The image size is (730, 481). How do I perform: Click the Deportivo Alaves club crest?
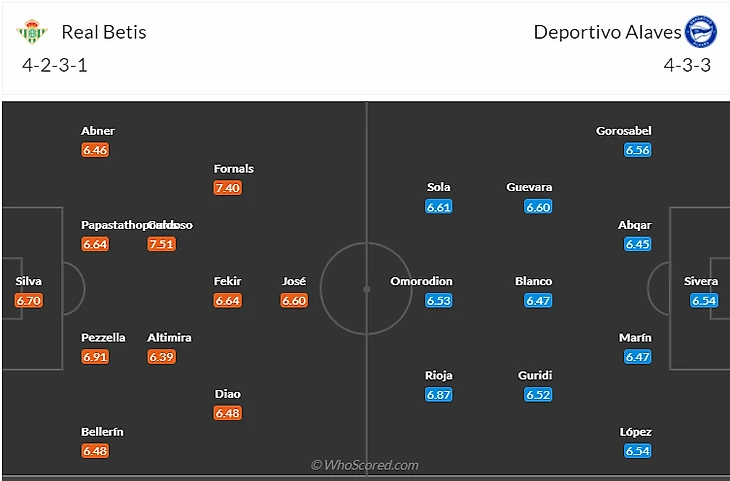(x=700, y=32)
